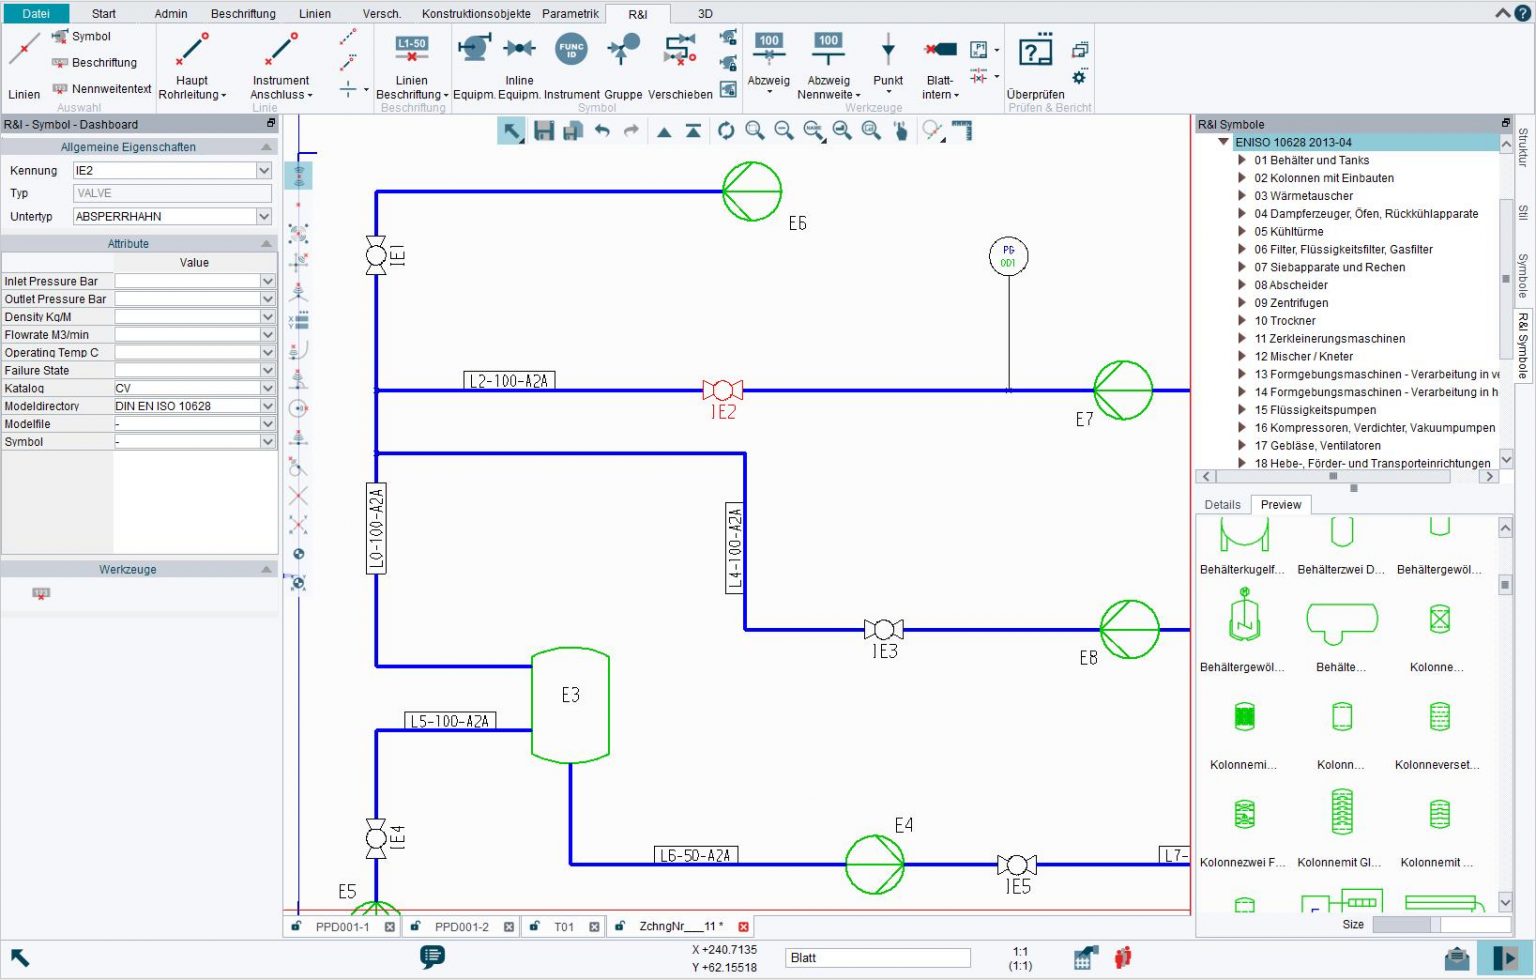Select the zoom-in magnifier above the drawing

[x=755, y=130]
